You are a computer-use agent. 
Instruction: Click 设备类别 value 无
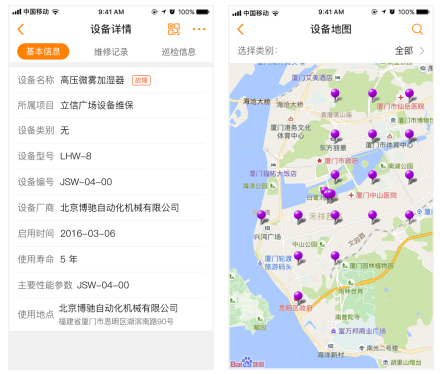pyautogui.click(x=65, y=131)
